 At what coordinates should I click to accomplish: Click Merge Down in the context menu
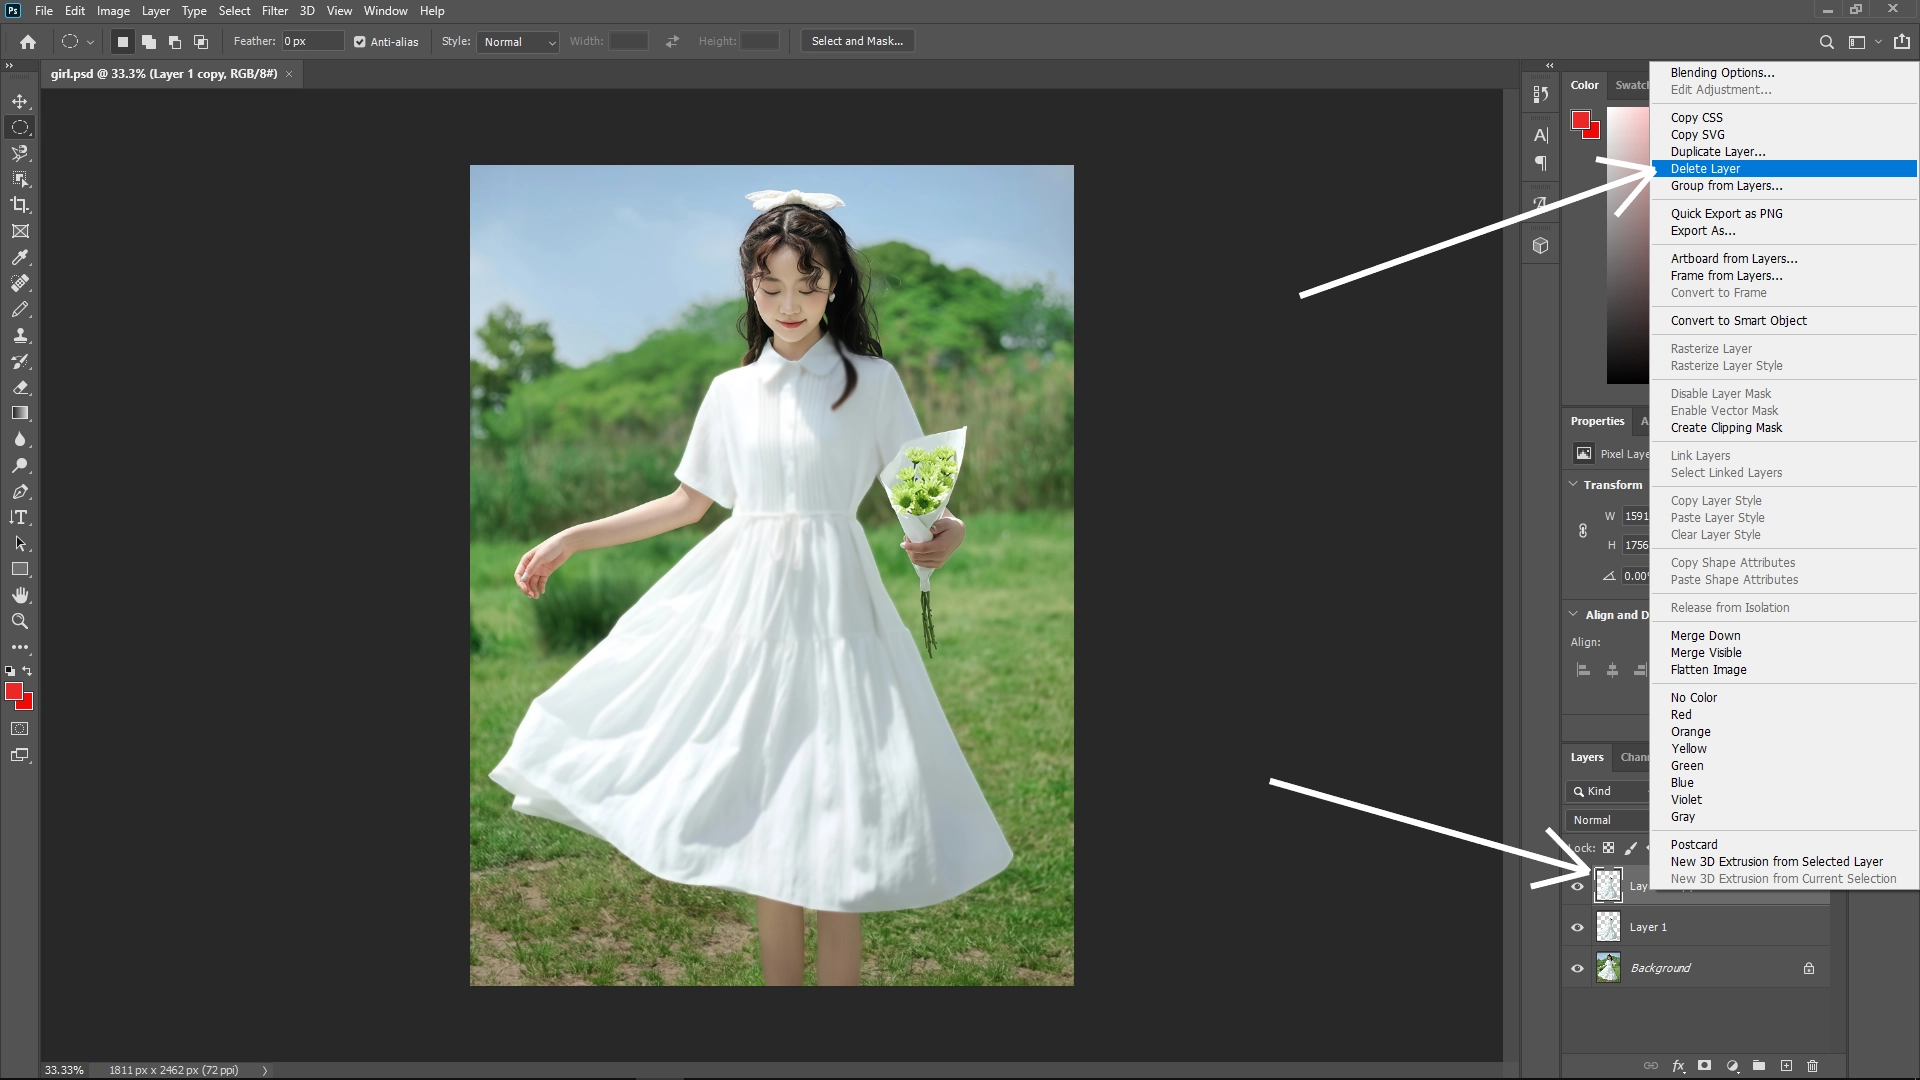[1705, 635]
